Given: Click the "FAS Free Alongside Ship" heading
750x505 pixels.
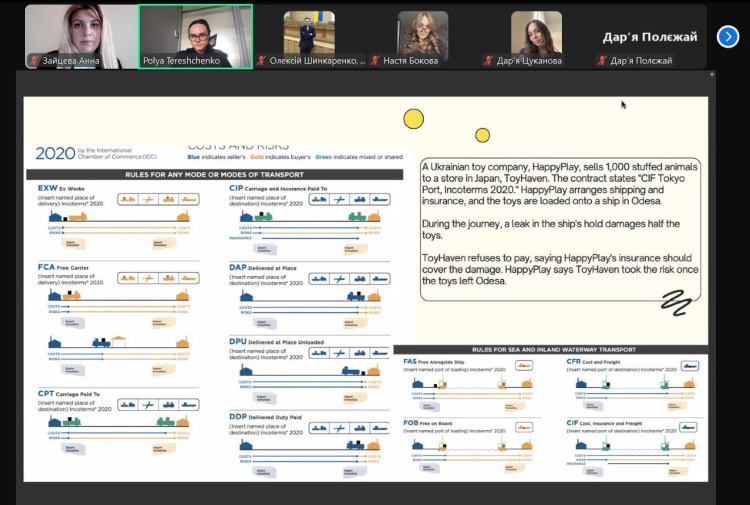Looking at the screenshot, I should [x=434, y=362].
